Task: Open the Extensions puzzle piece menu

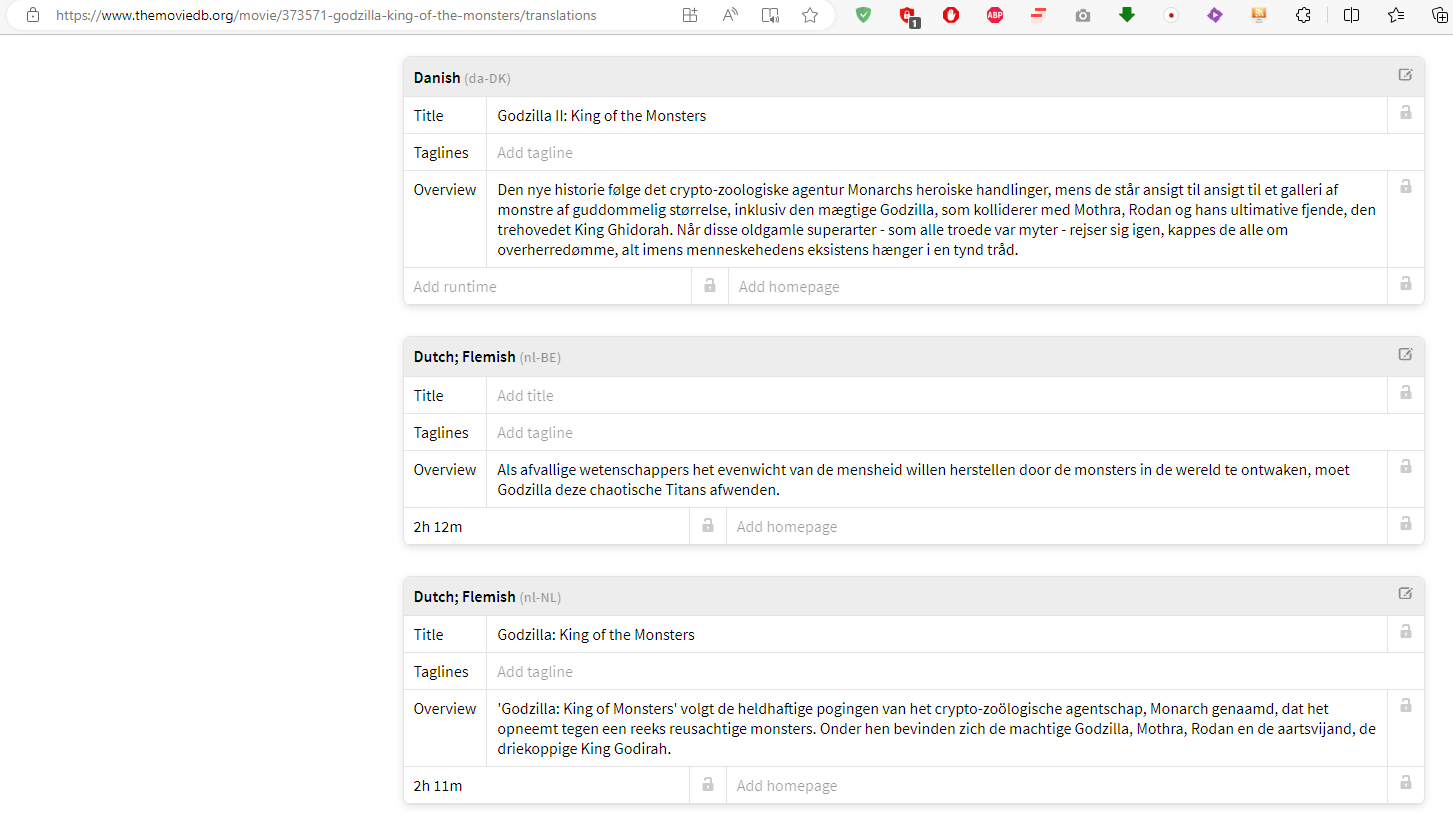Action: [1303, 15]
